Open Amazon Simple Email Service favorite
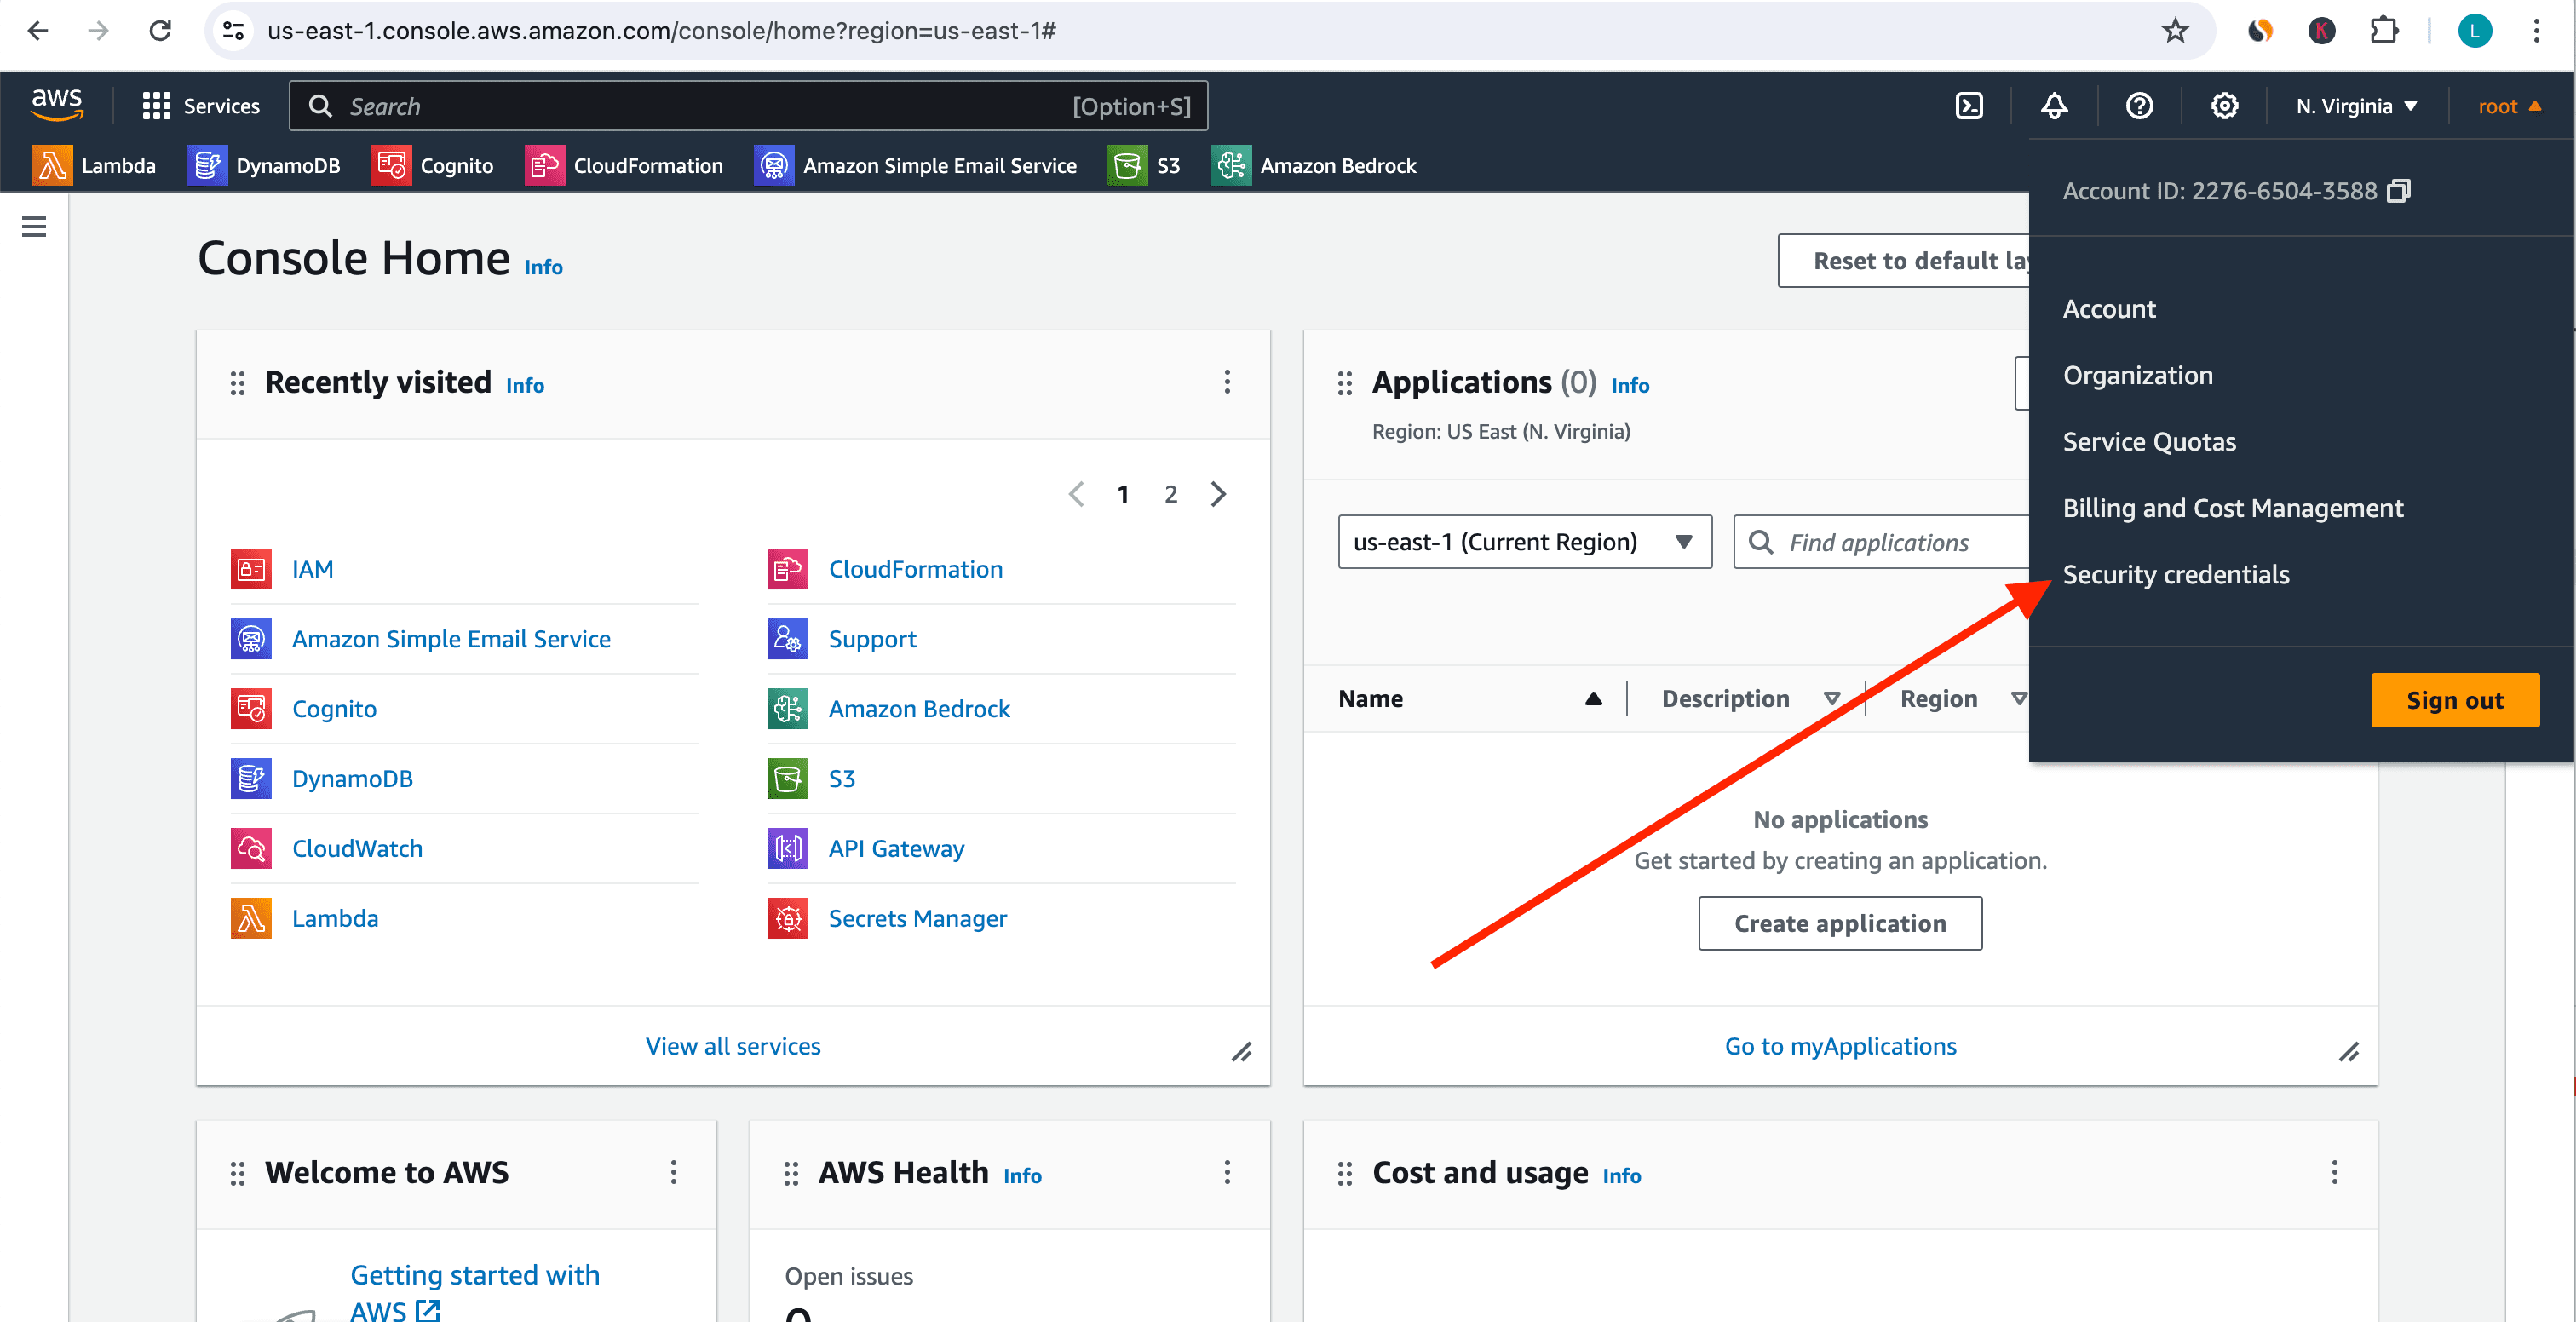The width and height of the screenshot is (2576, 1322). pos(915,165)
